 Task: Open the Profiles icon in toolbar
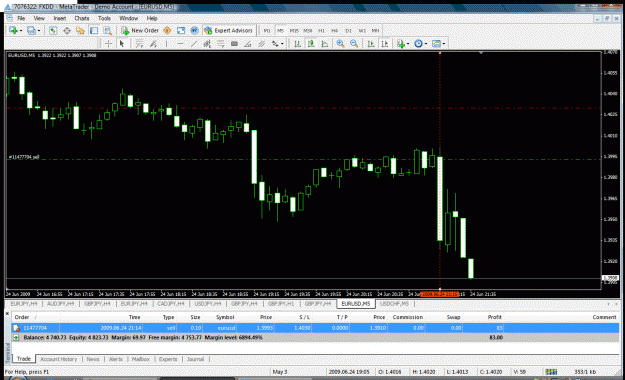point(31,31)
